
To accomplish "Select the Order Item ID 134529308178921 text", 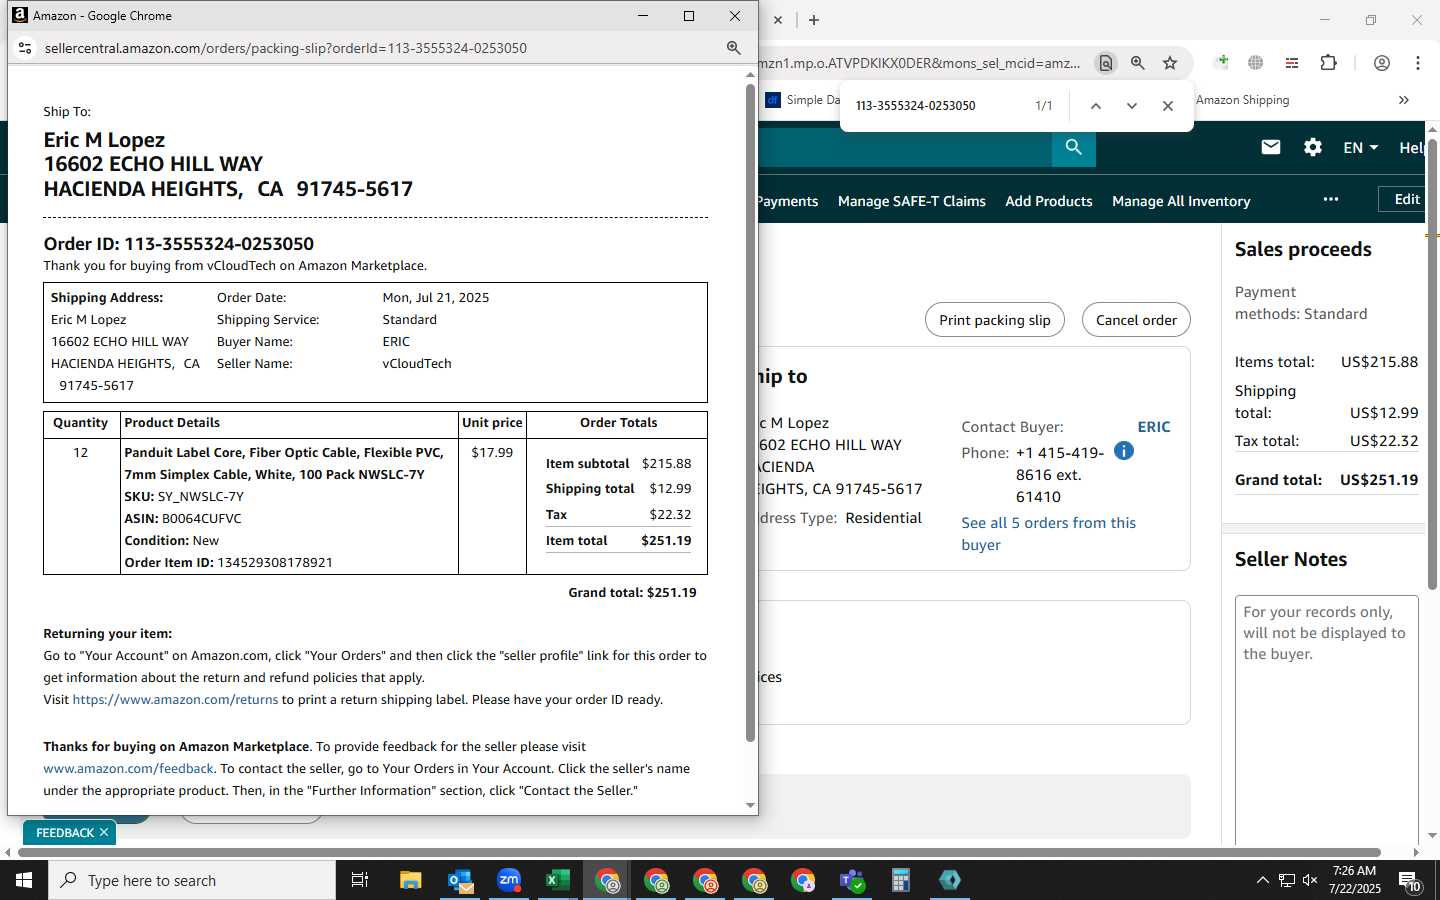I will pos(228,563).
